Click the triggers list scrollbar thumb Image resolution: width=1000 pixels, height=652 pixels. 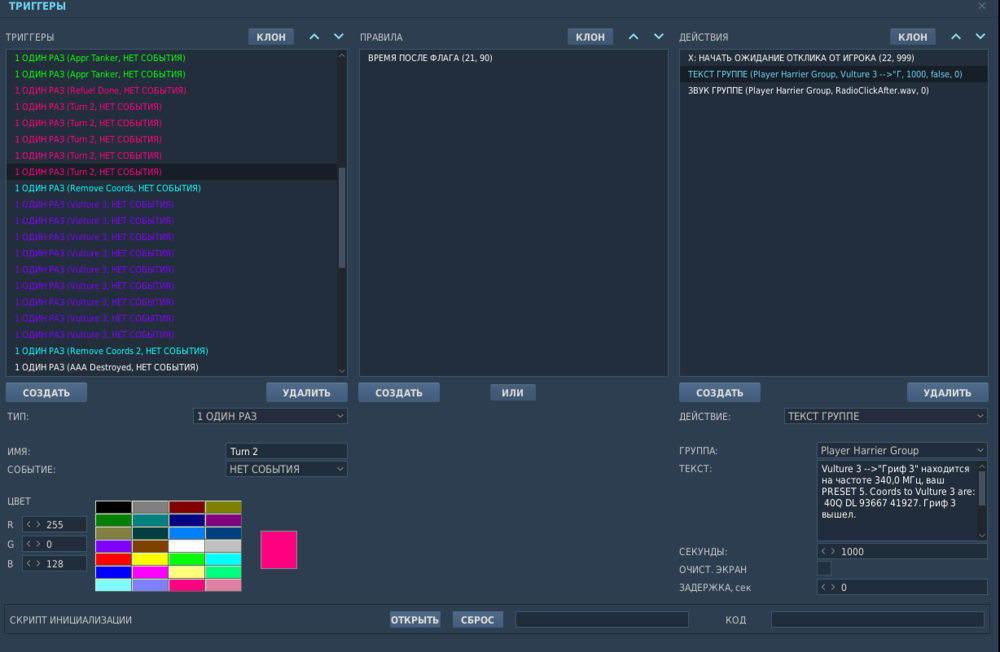coord(342,218)
